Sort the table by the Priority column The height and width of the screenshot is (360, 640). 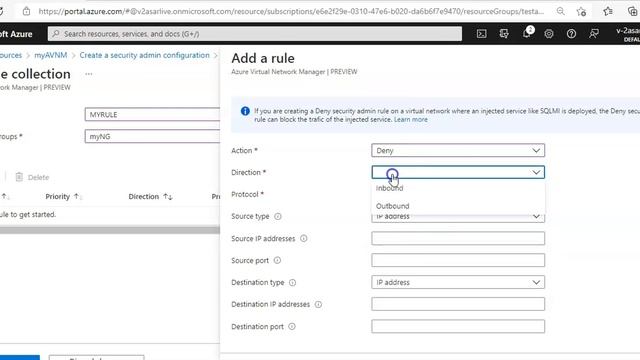(x=63, y=197)
